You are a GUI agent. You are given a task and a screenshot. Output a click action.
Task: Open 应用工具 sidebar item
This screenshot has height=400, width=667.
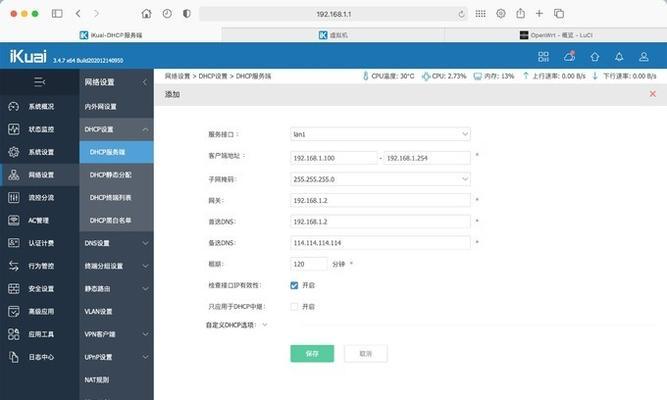point(39,334)
